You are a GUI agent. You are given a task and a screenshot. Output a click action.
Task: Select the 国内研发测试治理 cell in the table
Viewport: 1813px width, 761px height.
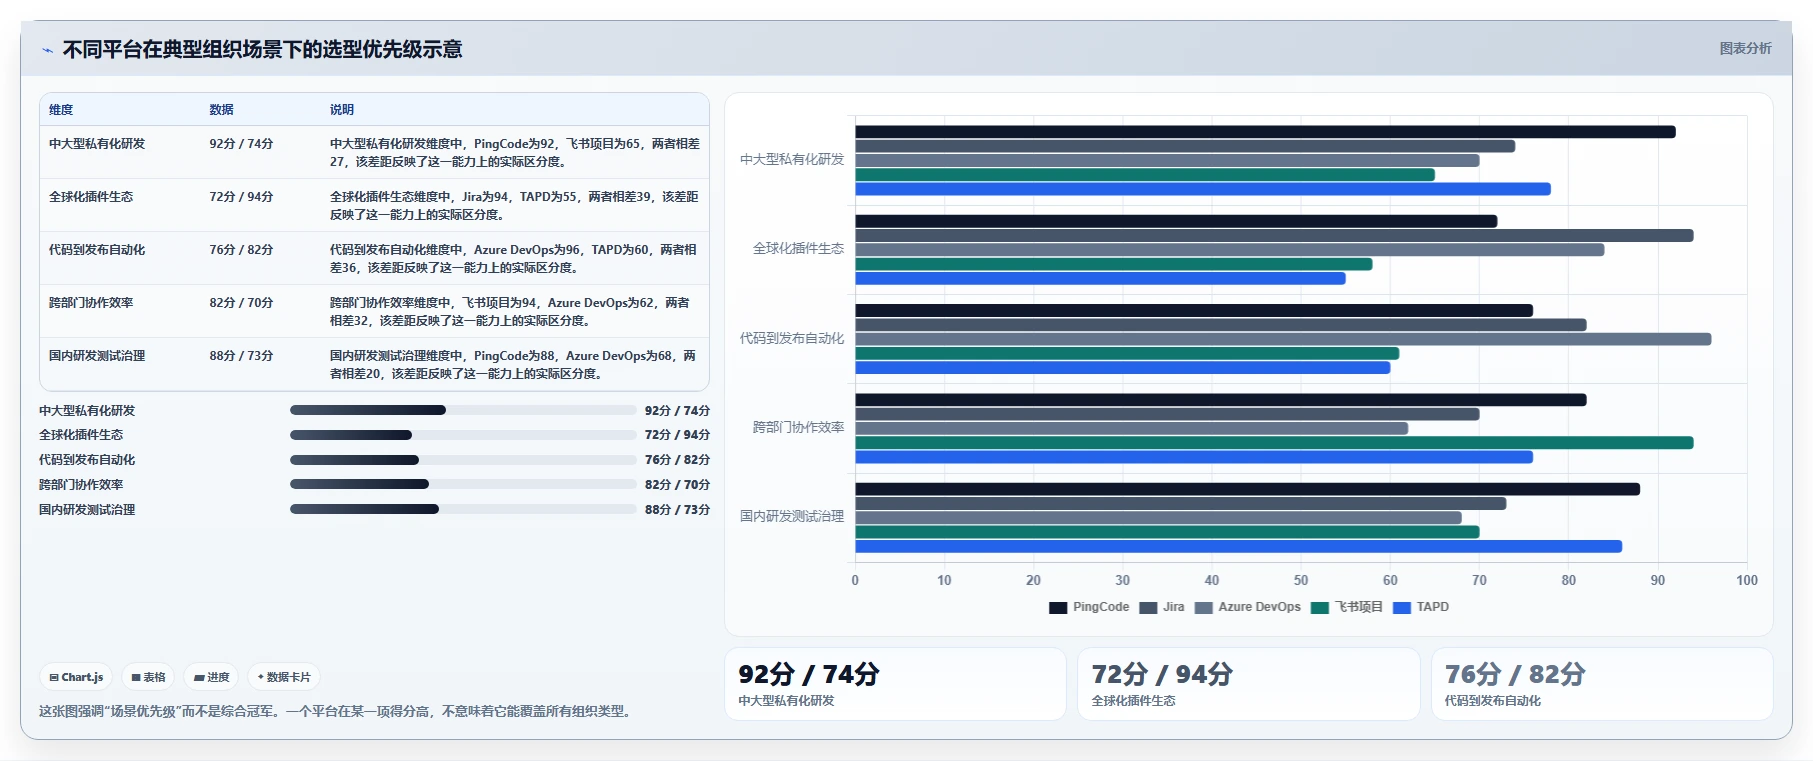(x=97, y=356)
